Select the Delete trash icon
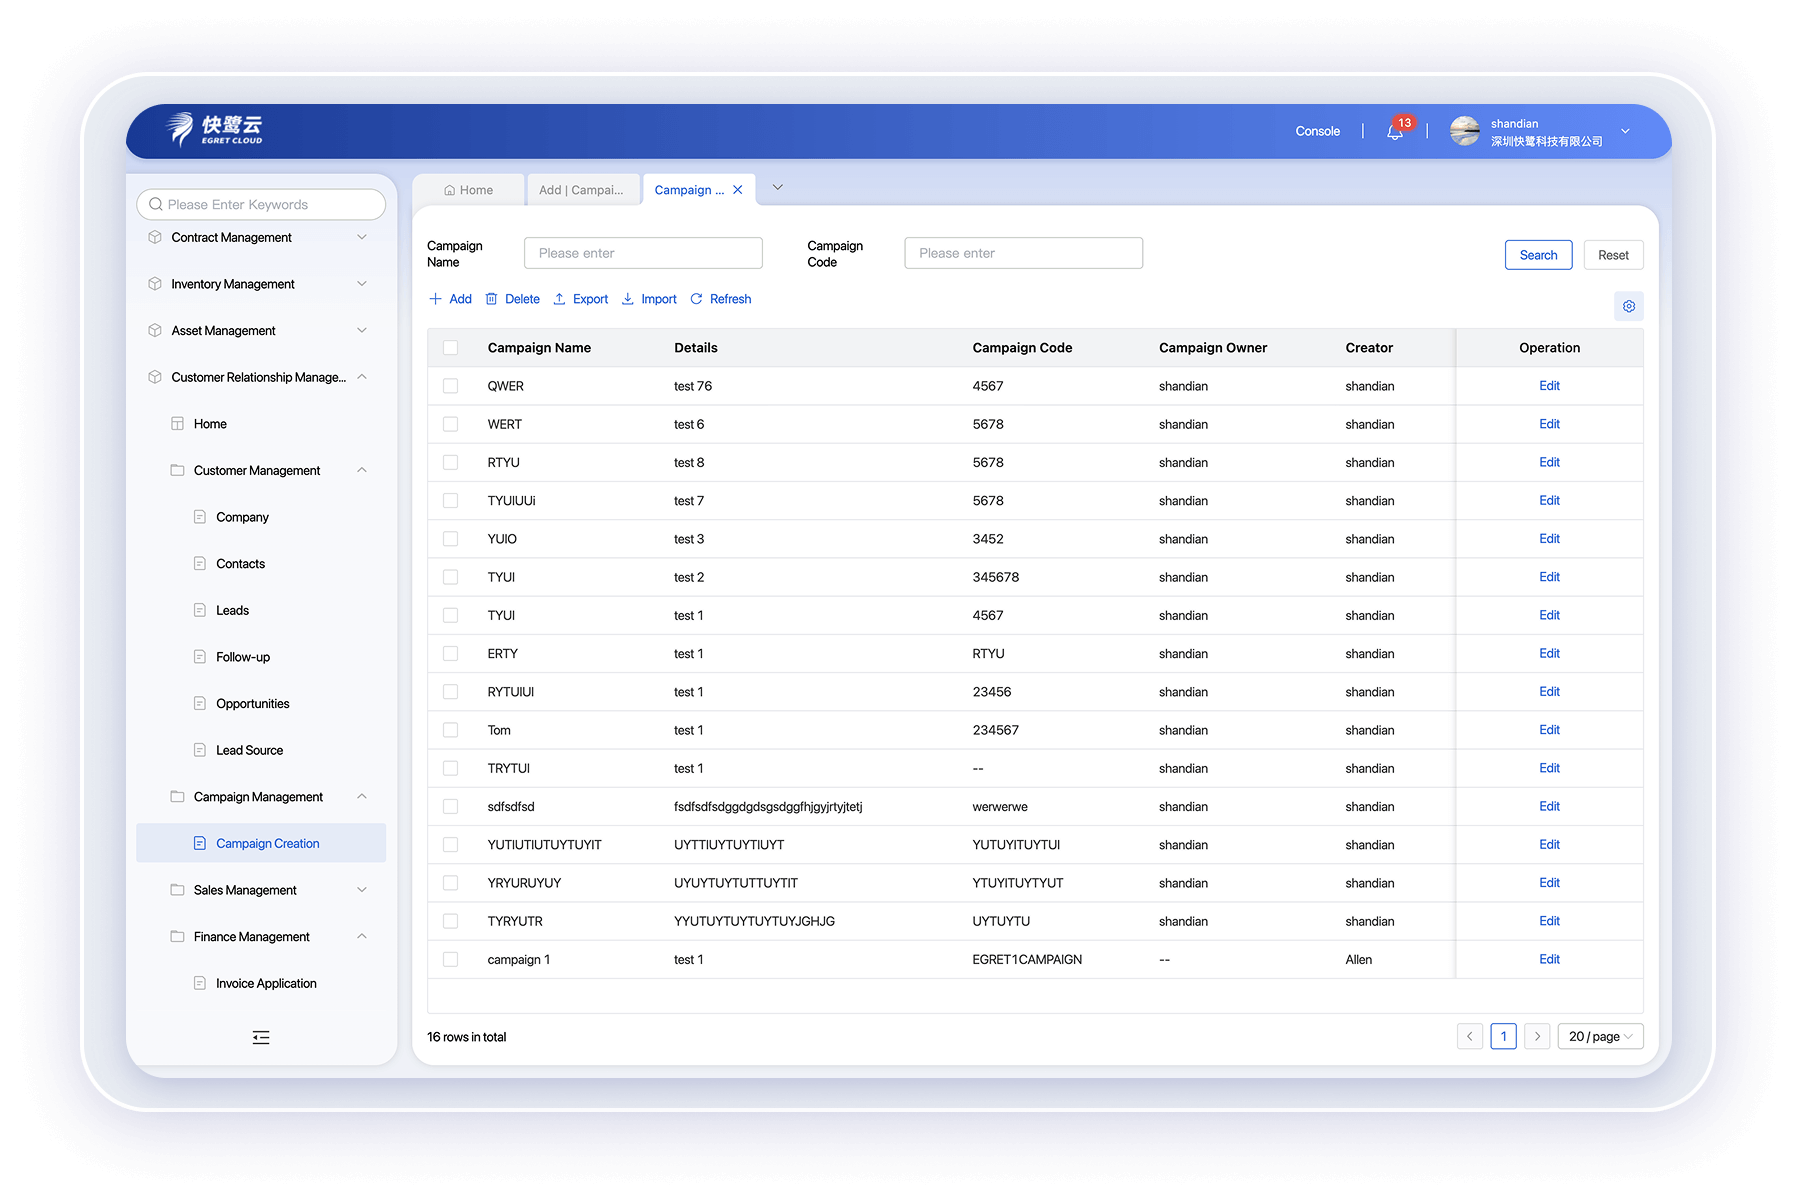 coord(491,298)
